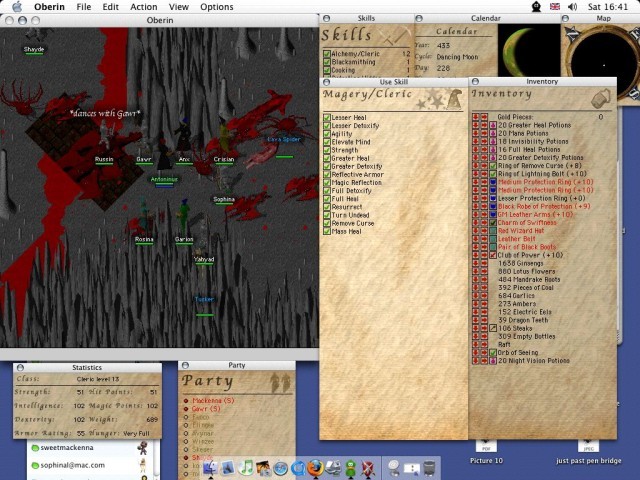Viewport: 640px width, 480px height.
Task: Click the sweetmackenna buddy entry
Action: tap(67, 448)
